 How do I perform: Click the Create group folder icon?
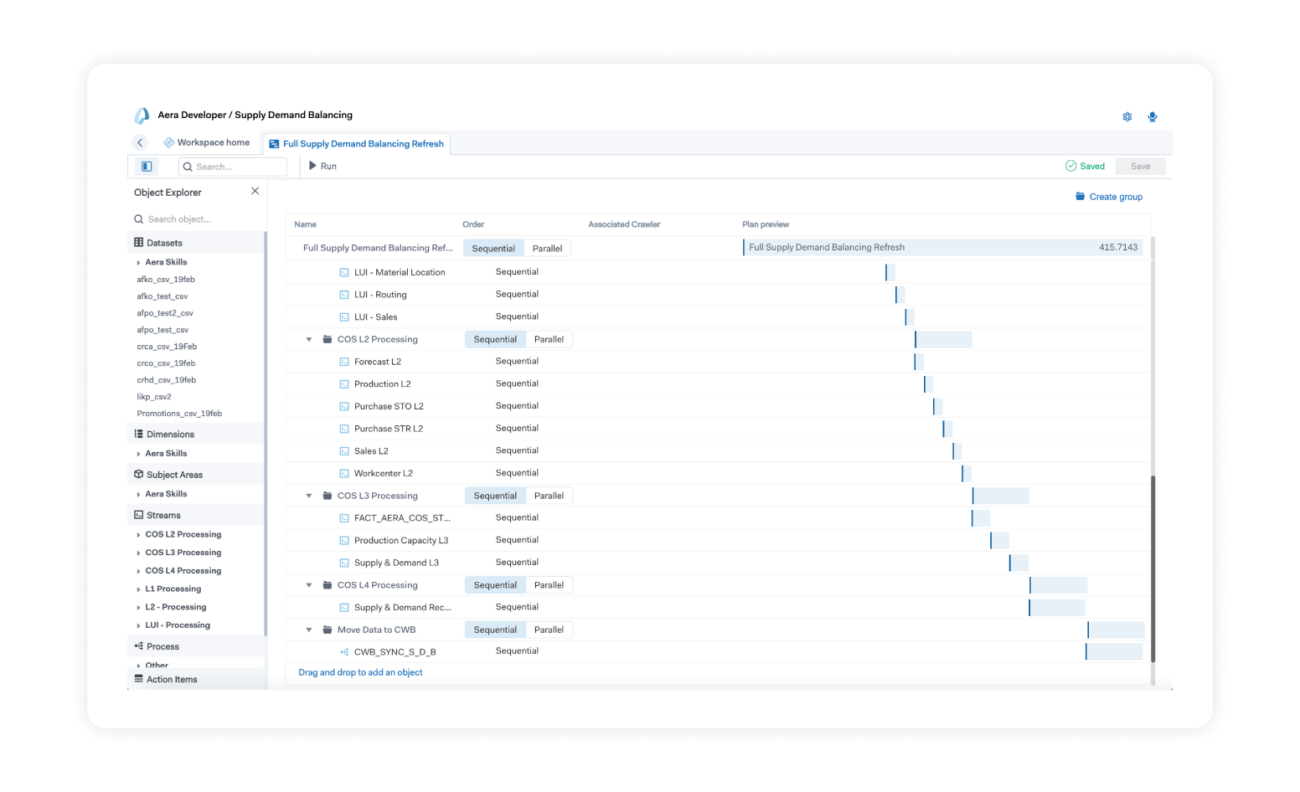click(x=1080, y=197)
